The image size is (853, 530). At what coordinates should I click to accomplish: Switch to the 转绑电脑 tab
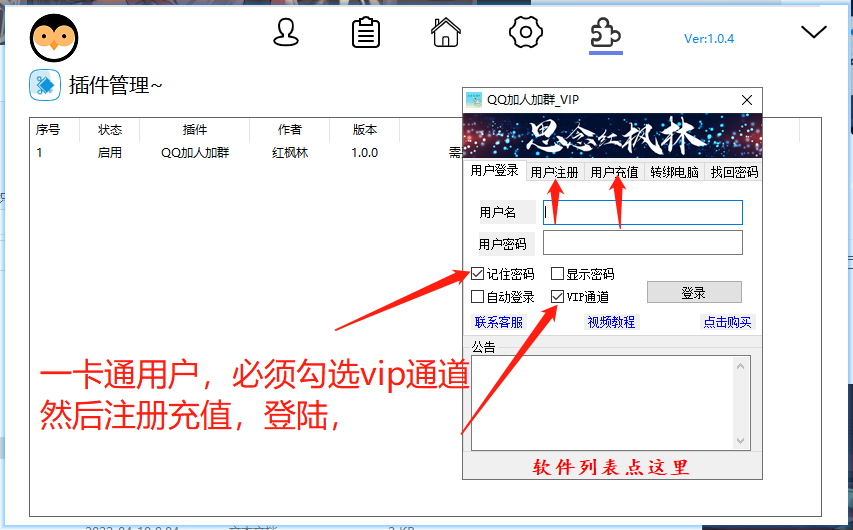[x=675, y=172]
